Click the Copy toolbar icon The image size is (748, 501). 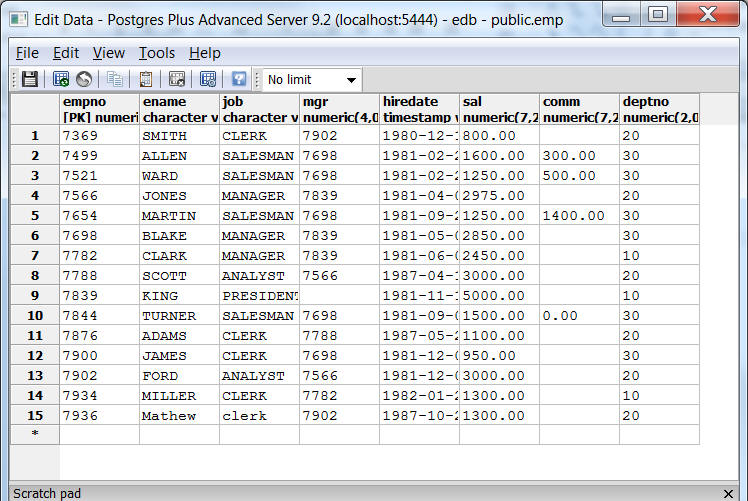tap(115, 79)
